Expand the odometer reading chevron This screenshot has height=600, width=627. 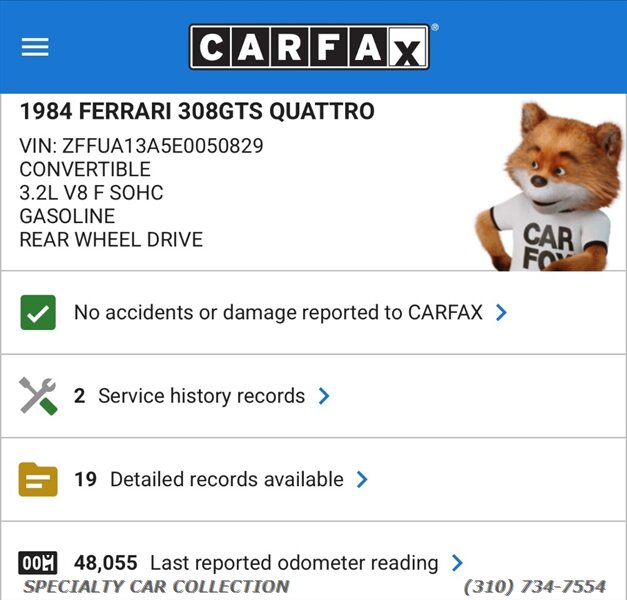coord(457,563)
